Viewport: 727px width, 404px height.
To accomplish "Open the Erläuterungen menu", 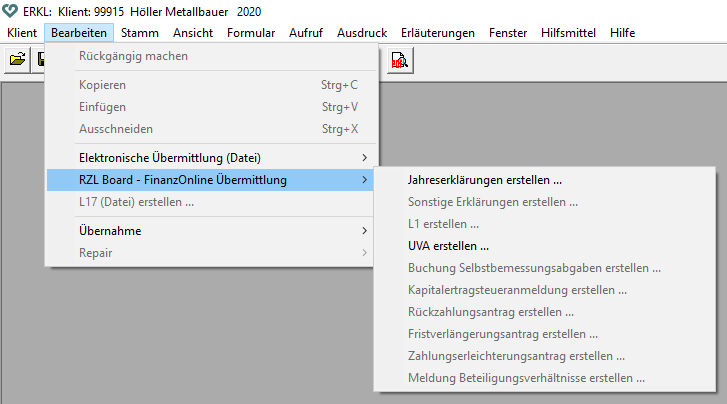I will (436, 33).
